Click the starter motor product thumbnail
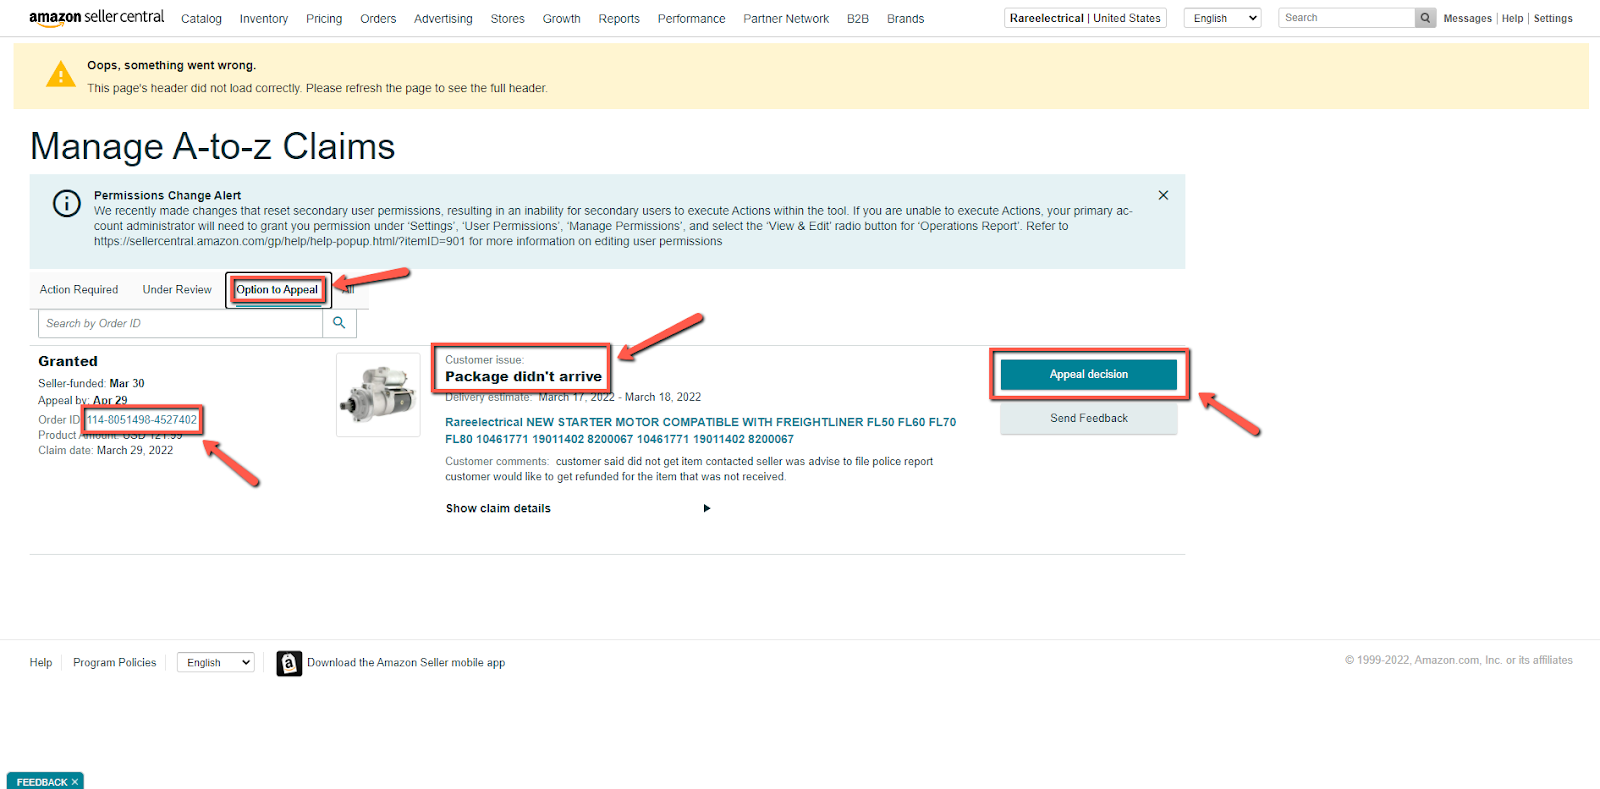 [x=378, y=394]
